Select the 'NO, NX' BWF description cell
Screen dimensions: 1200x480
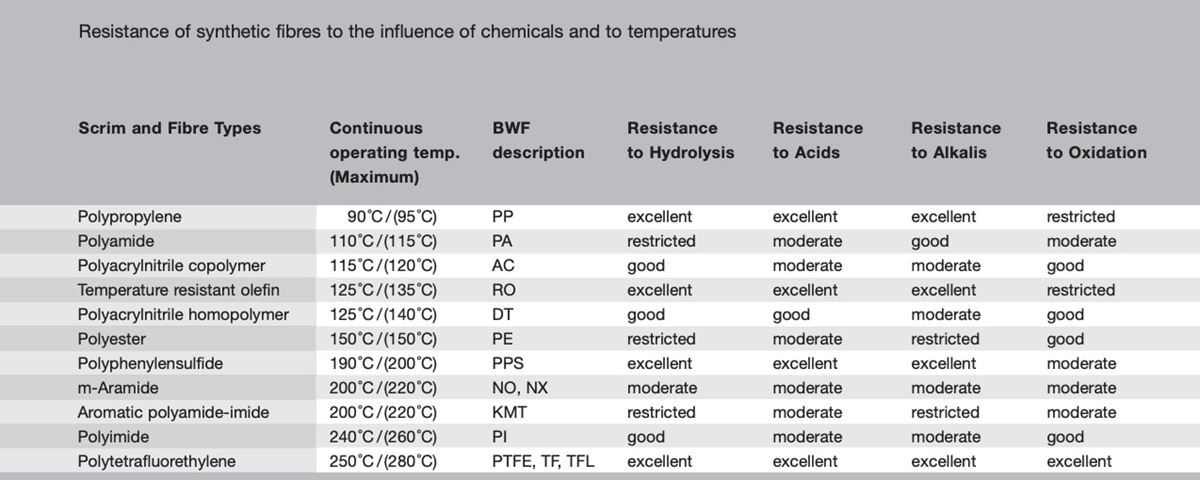520,388
